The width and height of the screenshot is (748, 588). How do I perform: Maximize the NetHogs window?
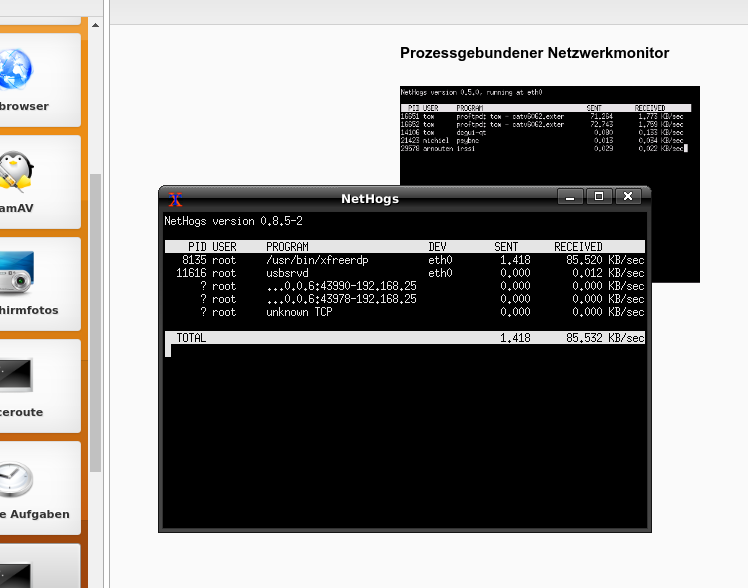click(599, 197)
